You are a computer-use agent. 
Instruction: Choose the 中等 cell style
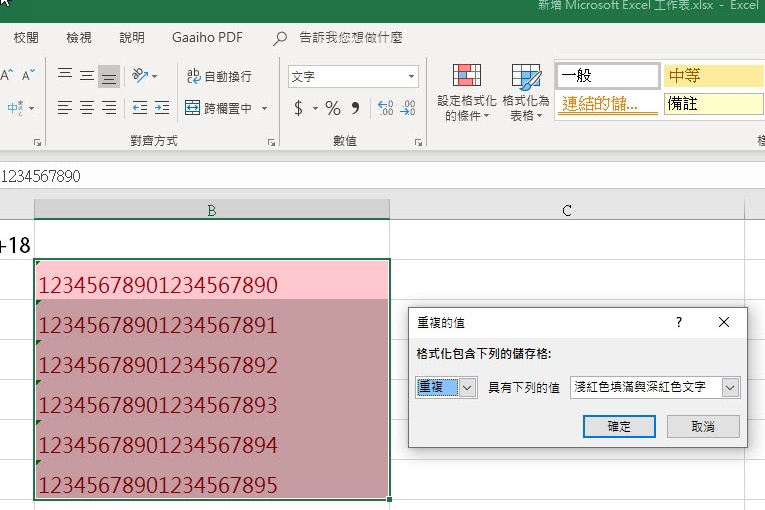point(713,76)
